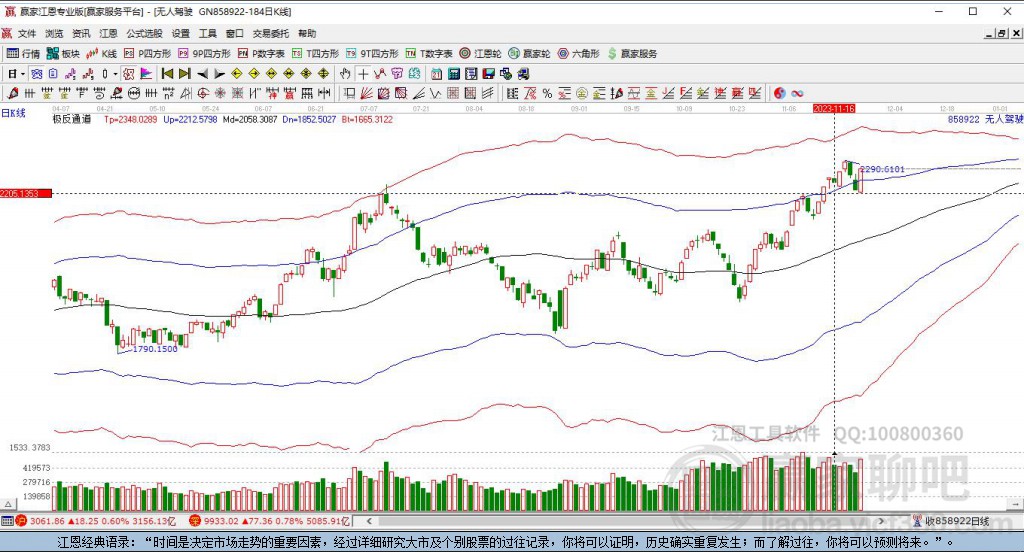
Task: Toggle the crosshair cursor tool
Action: click(x=363, y=74)
